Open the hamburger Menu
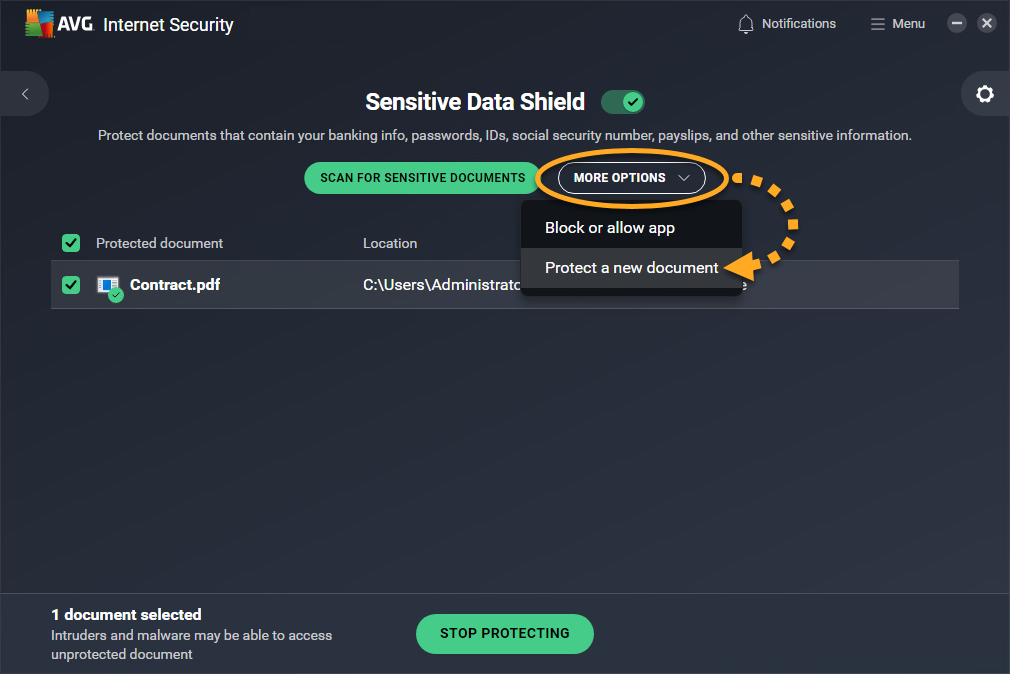 coord(897,24)
